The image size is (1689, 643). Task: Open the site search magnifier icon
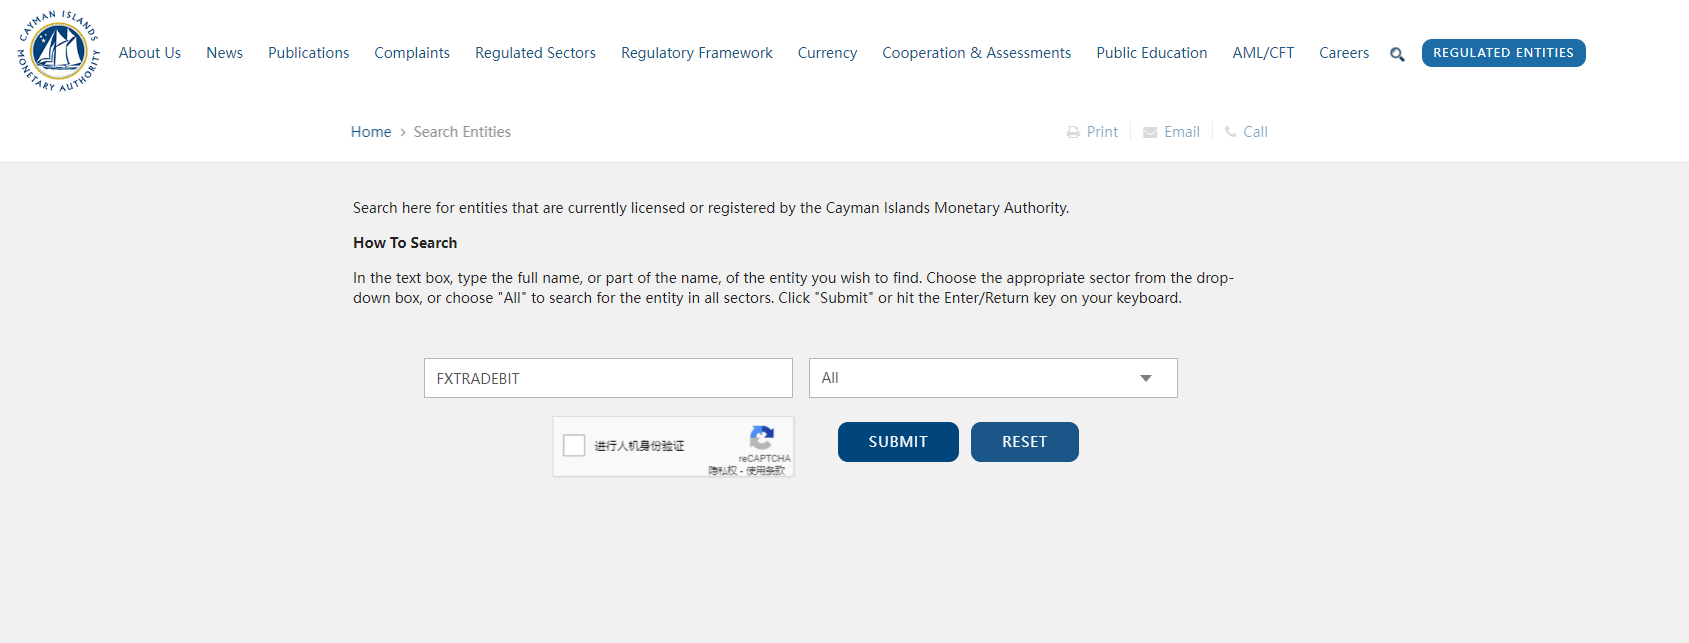1397,54
